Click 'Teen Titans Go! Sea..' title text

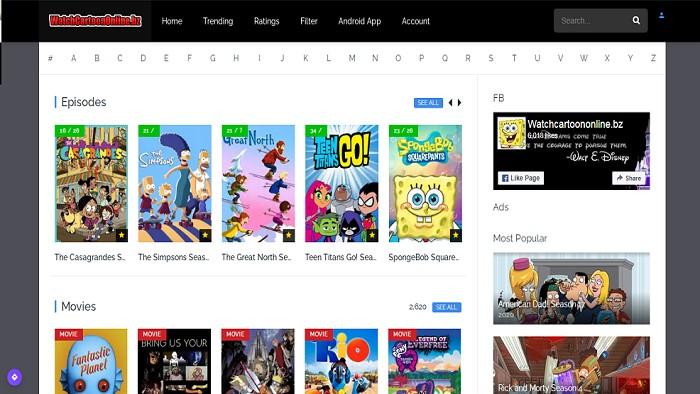(x=341, y=257)
